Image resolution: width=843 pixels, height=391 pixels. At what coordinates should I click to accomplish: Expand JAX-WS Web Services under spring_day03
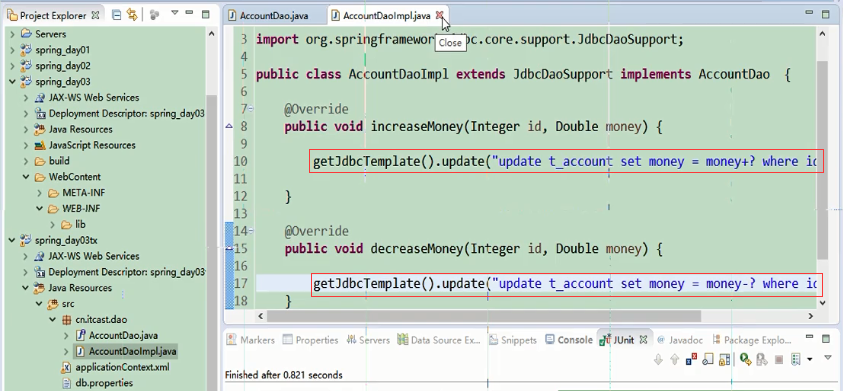point(26,98)
